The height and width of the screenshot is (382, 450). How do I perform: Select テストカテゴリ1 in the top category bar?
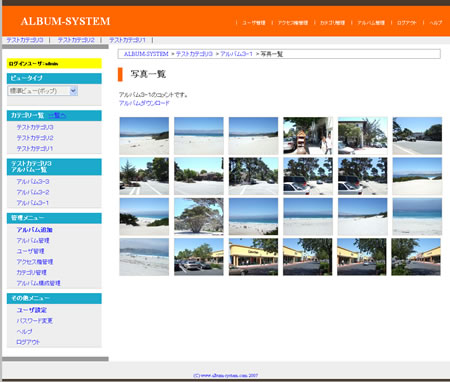coord(127,40)
